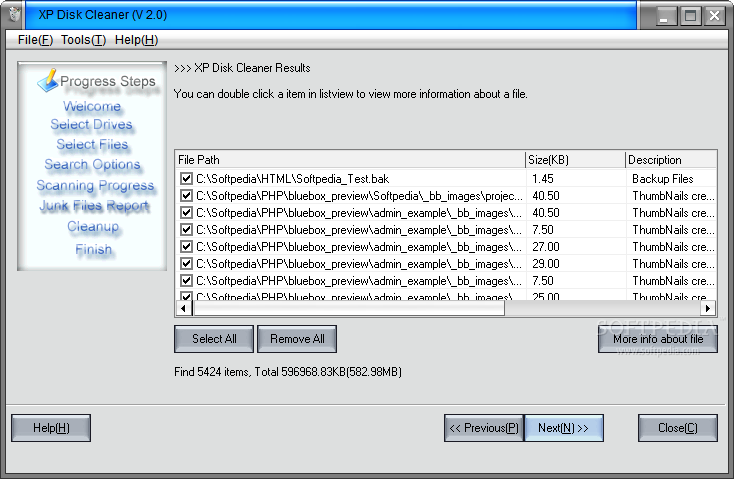734x479 pixels.
Task: Click the 29.00 size cell
Action: tap(546, 264)
